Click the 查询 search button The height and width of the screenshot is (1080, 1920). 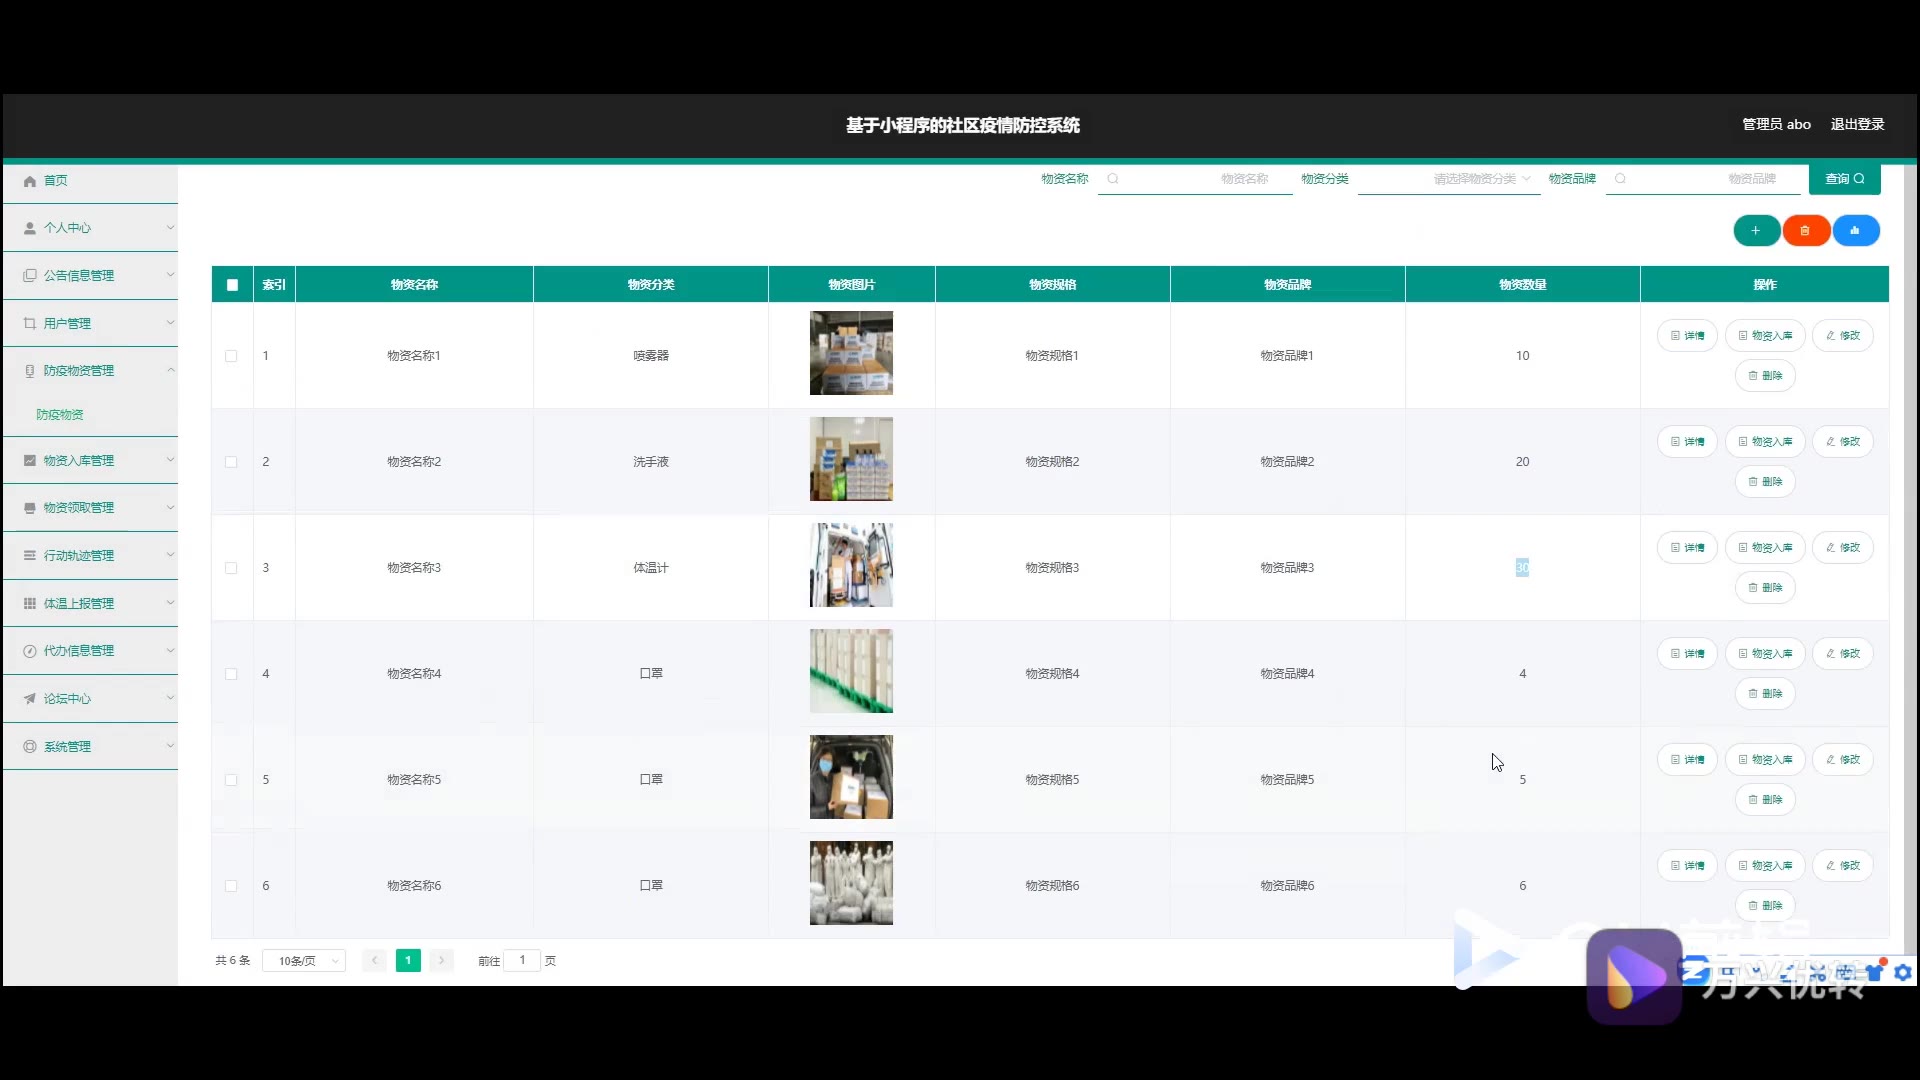1844,179
